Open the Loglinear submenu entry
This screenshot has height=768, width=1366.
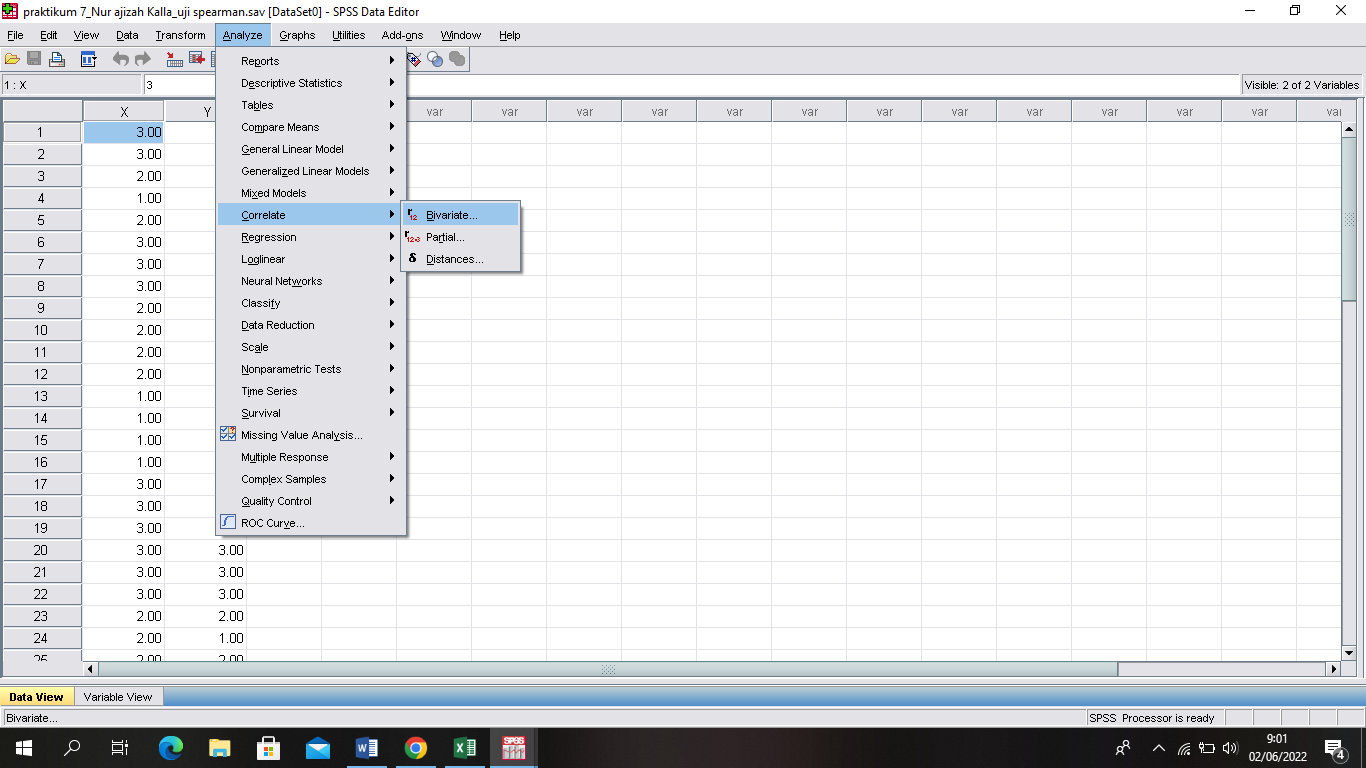click(311, 259)
